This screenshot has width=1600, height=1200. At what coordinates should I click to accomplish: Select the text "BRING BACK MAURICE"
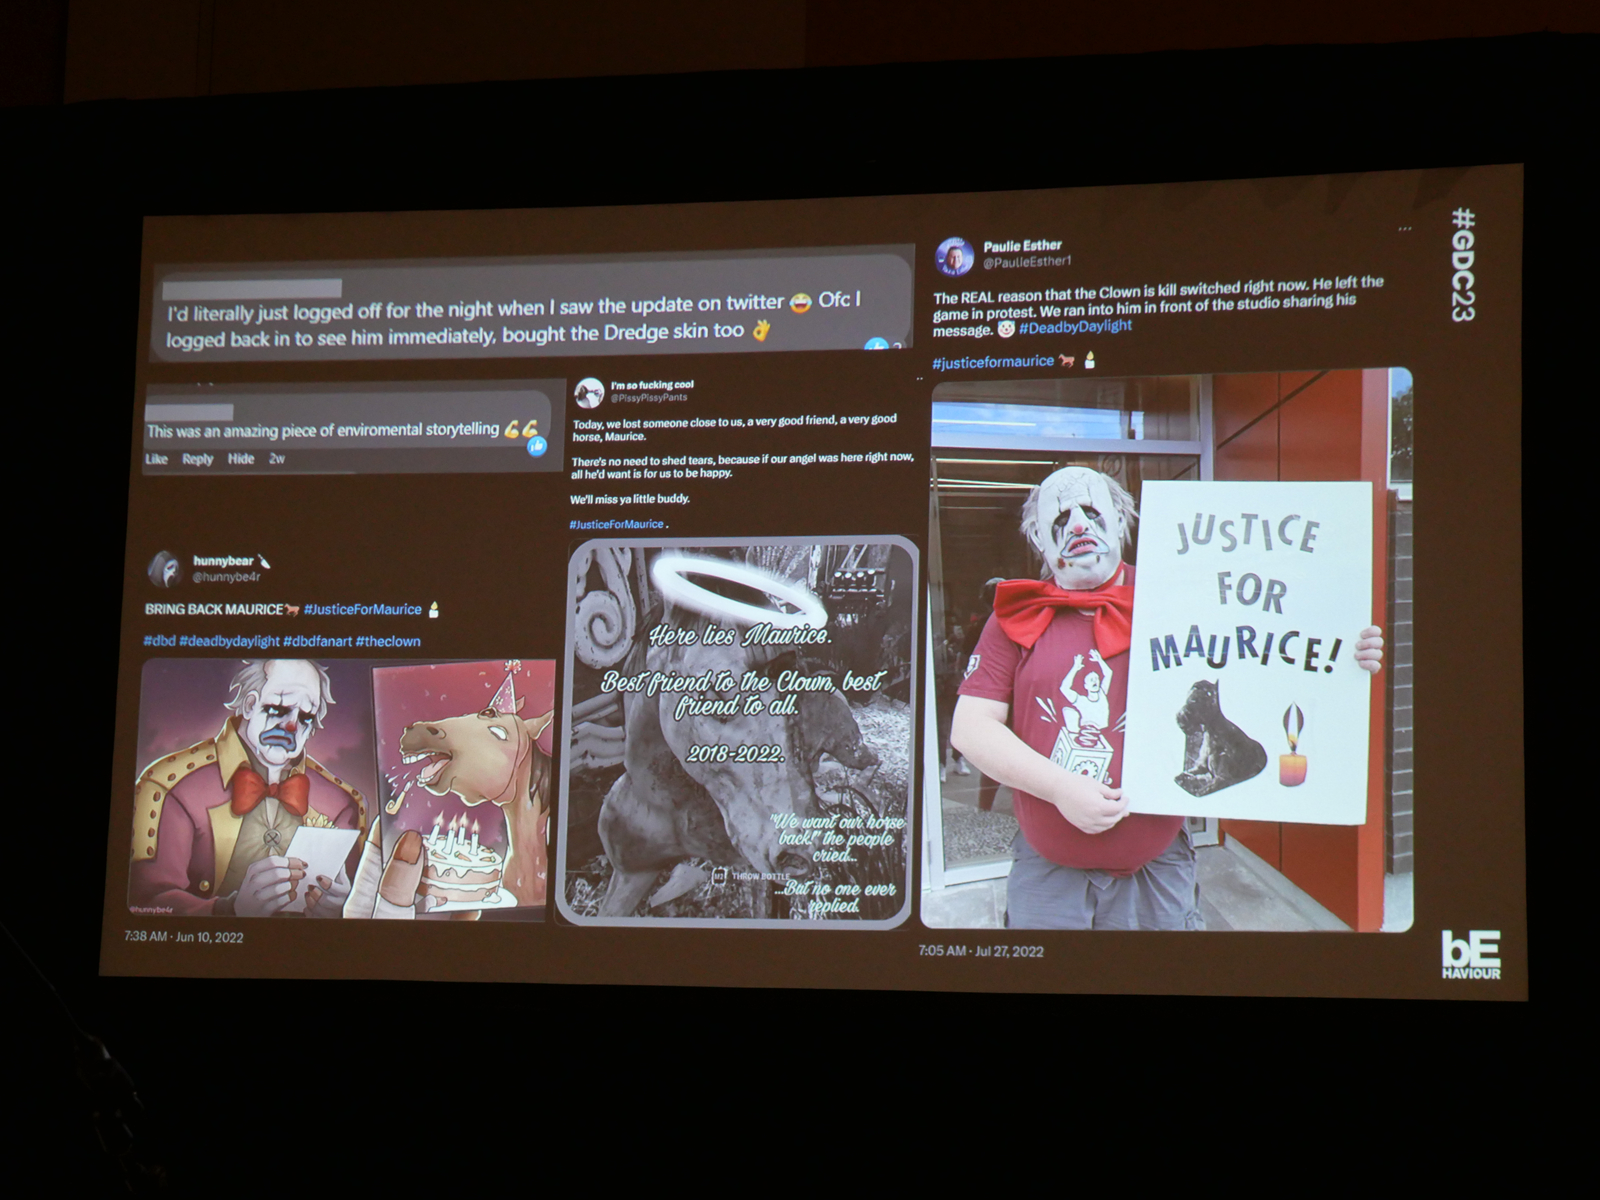[x=214, y=609]
